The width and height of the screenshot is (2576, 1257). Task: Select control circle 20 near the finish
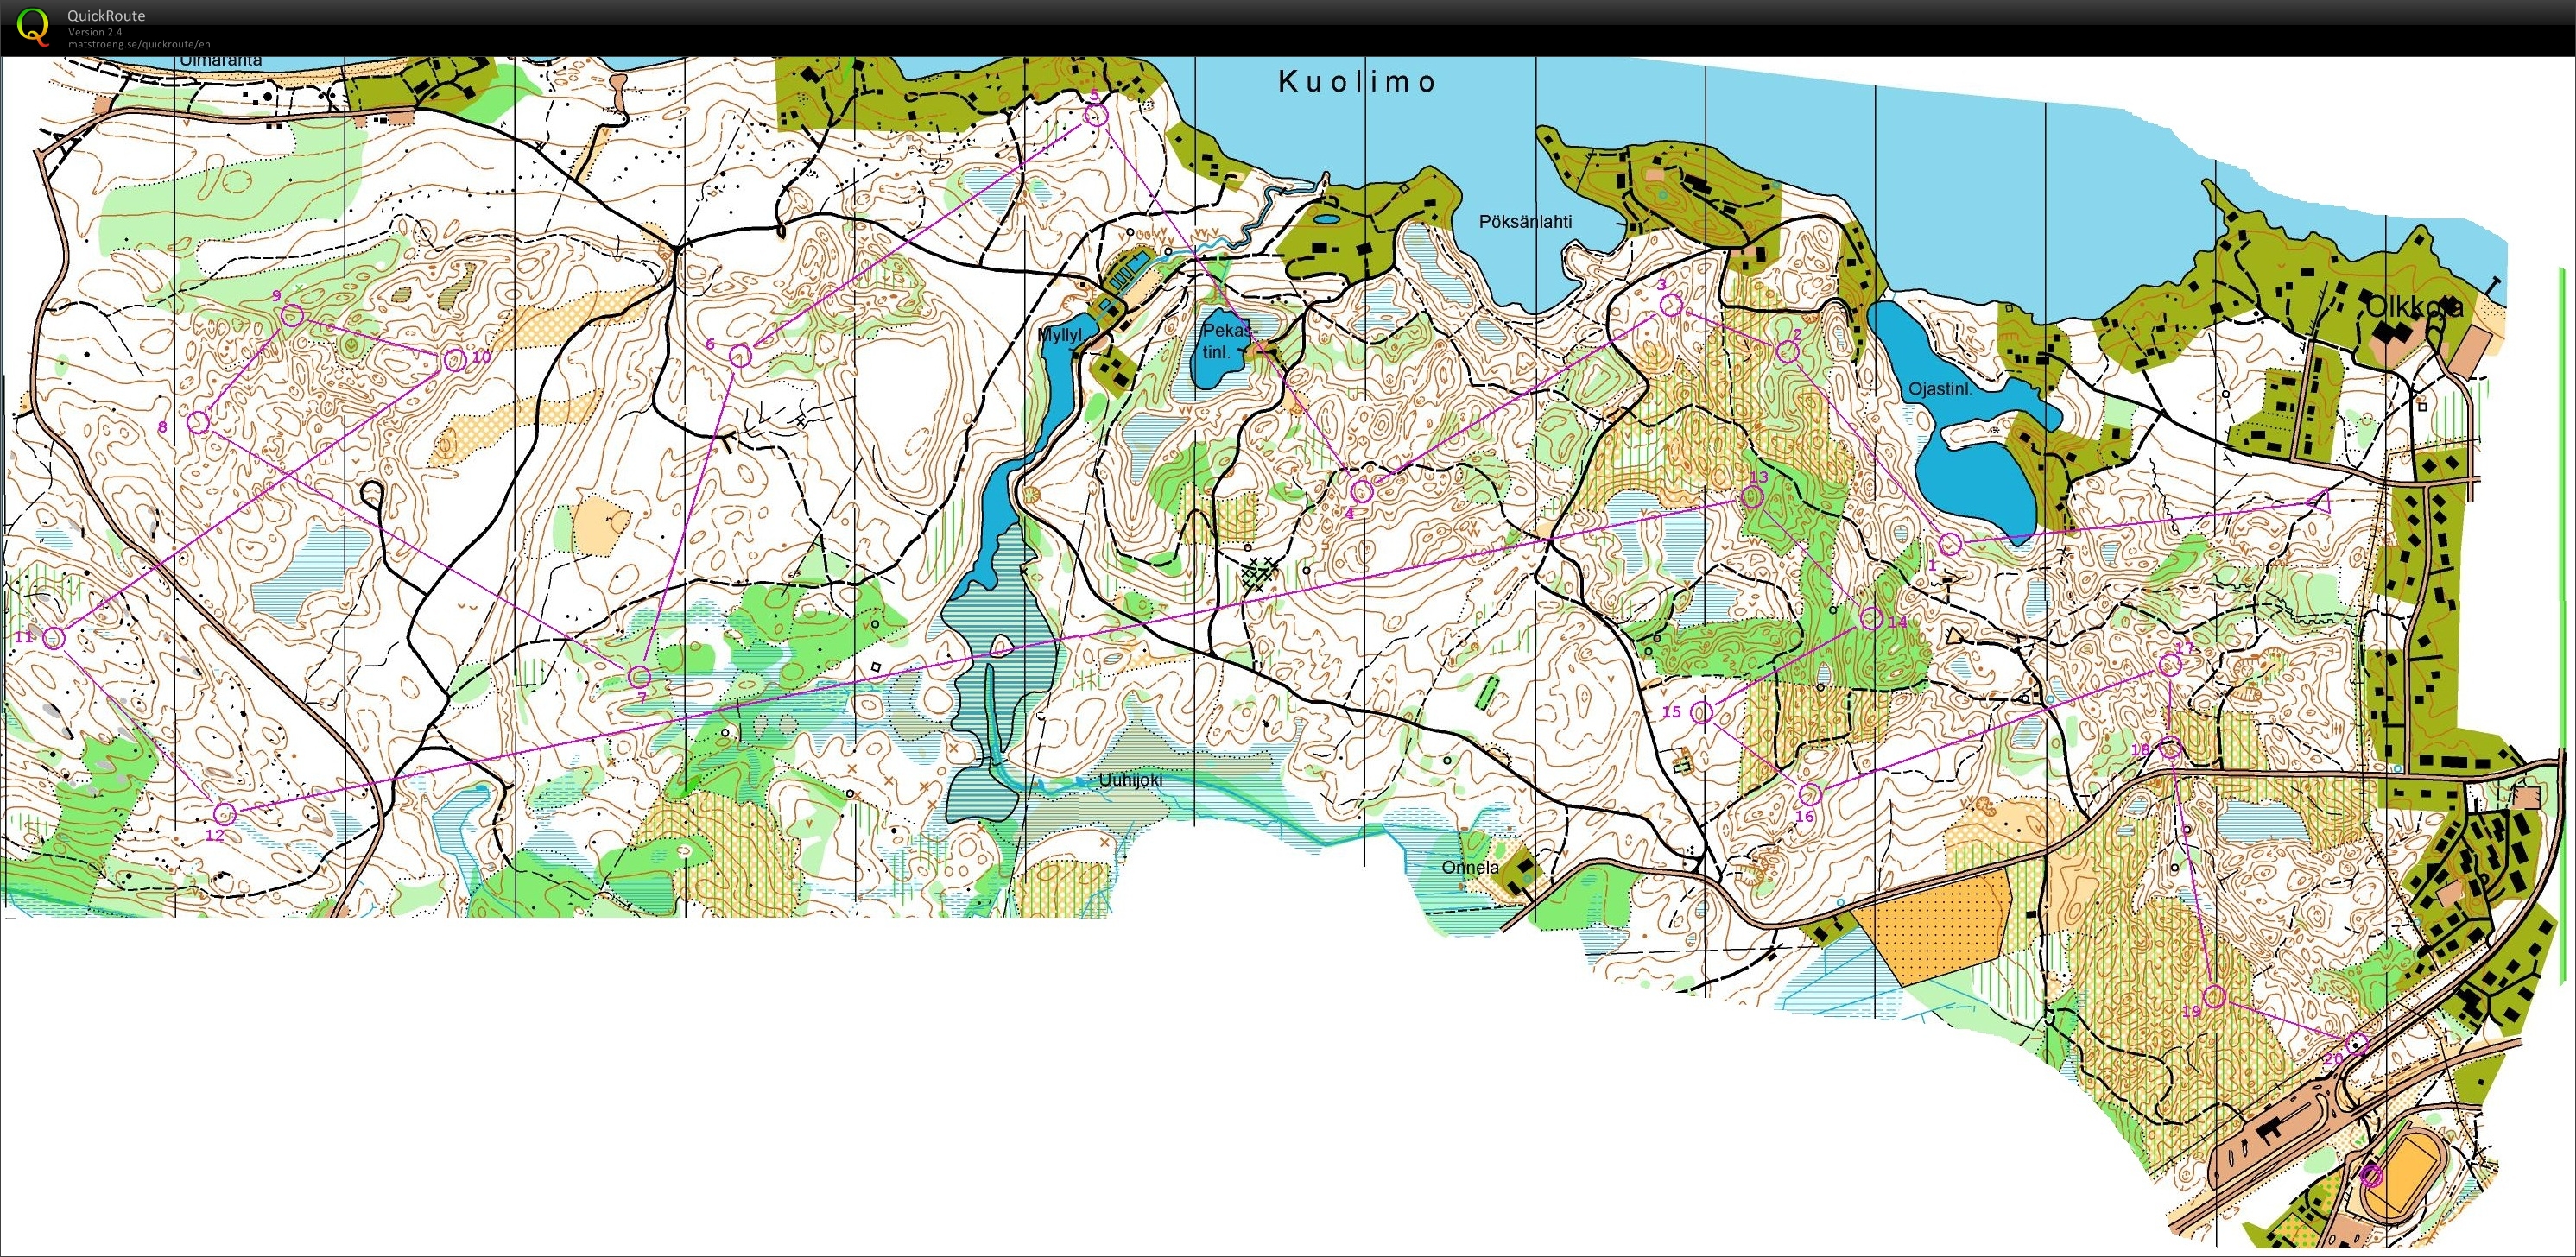click(x=2357, y=1043)
